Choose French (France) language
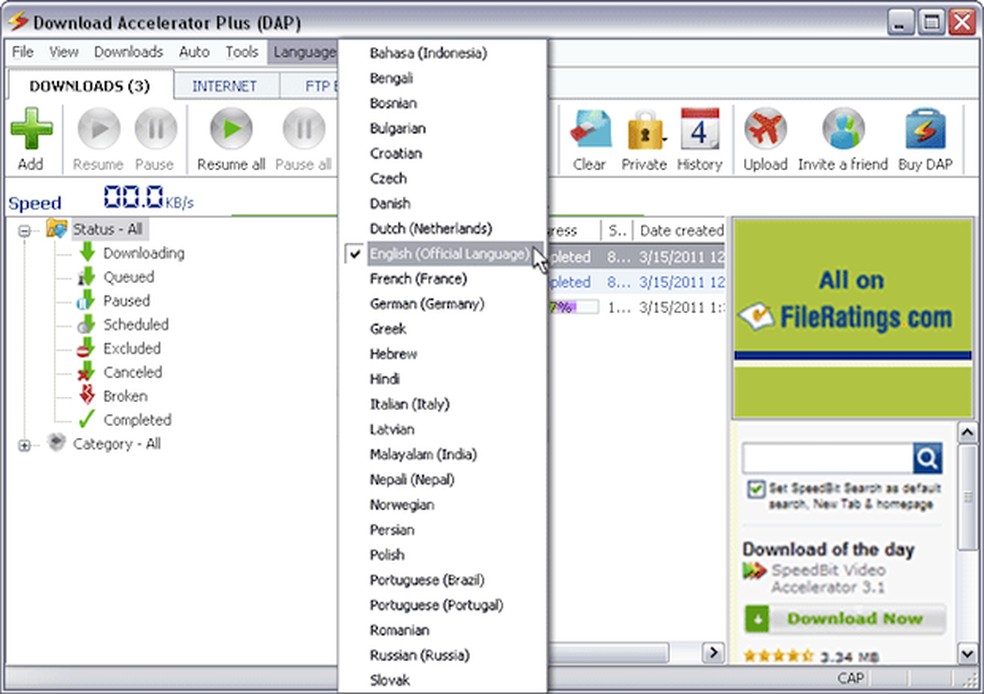Image resolution: width=984 pixels, height=694 pixels. (x=442, y=279)
